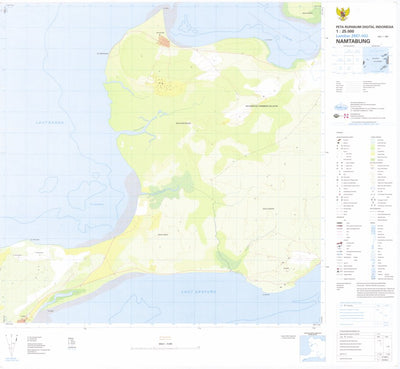Select the NAMTABUNG sheet title
Screen dimensions: 400x369
click(x=353, y=41)
